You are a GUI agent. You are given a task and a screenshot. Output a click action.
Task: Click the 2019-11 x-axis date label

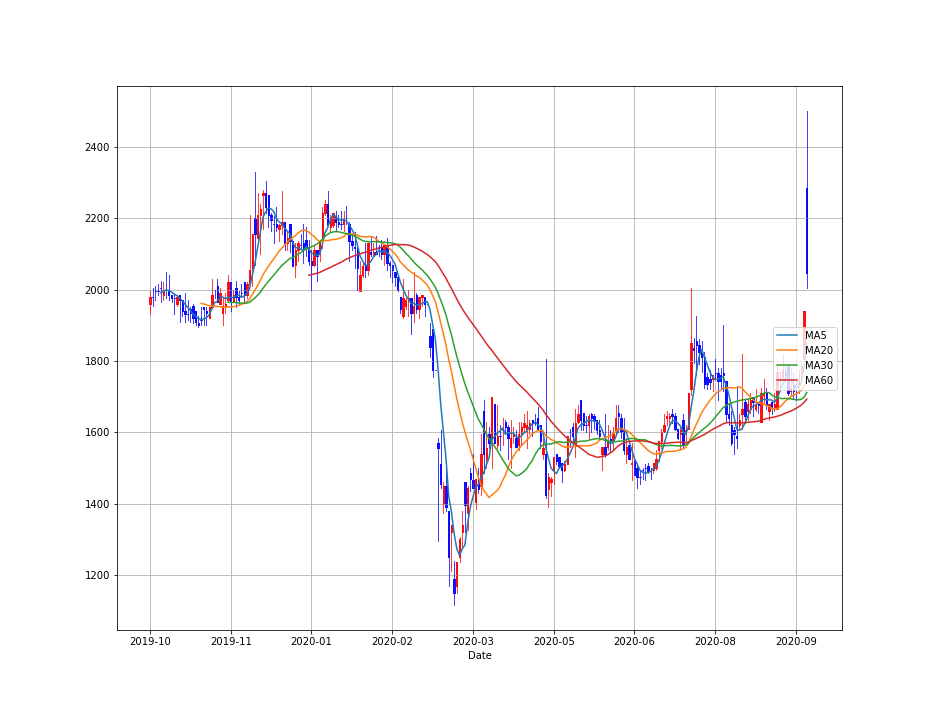click(x=231, y=641)
